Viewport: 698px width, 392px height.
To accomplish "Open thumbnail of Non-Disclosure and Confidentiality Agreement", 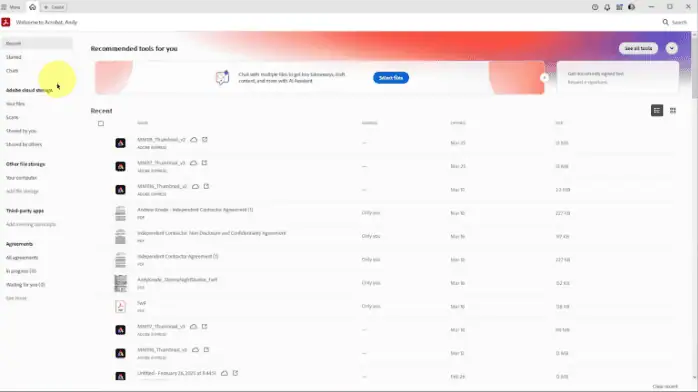I will pyautogui.click(x=120, y=236).
